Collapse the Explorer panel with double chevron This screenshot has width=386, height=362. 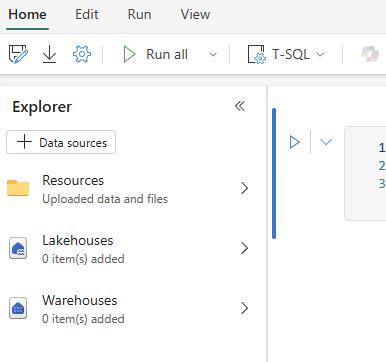coord(240,106)
